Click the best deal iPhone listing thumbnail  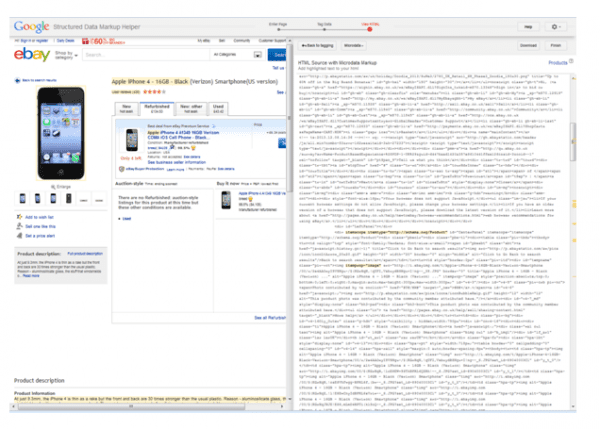click(x=132, y=140)
